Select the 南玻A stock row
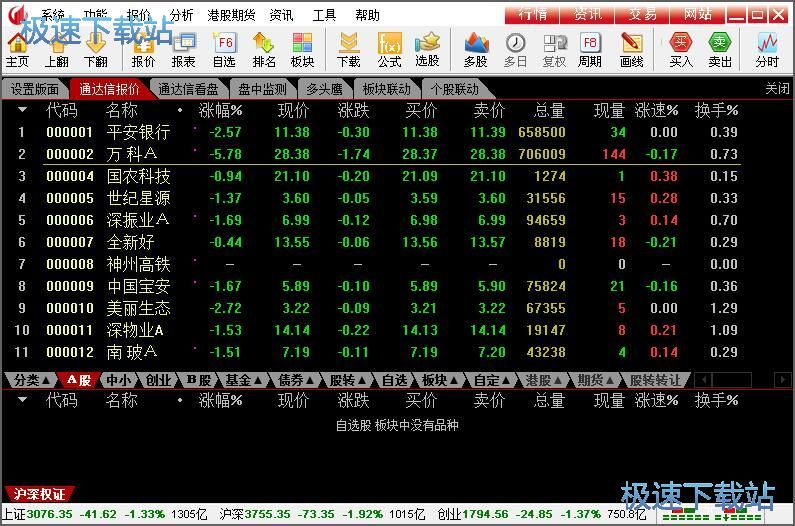The height and width of the screenshot is (526, 795). 377,352
